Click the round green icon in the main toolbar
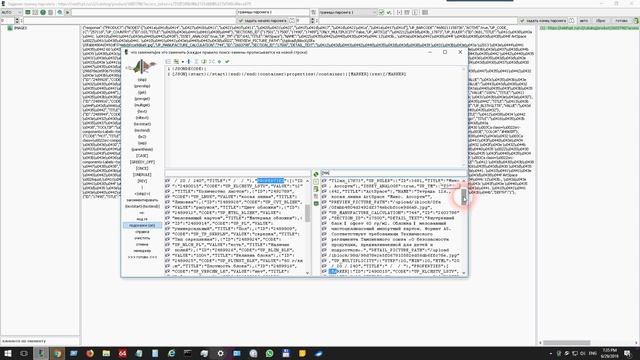Image resolution: width=640 pixels, height=360 pixels. [x=43, y=12]
